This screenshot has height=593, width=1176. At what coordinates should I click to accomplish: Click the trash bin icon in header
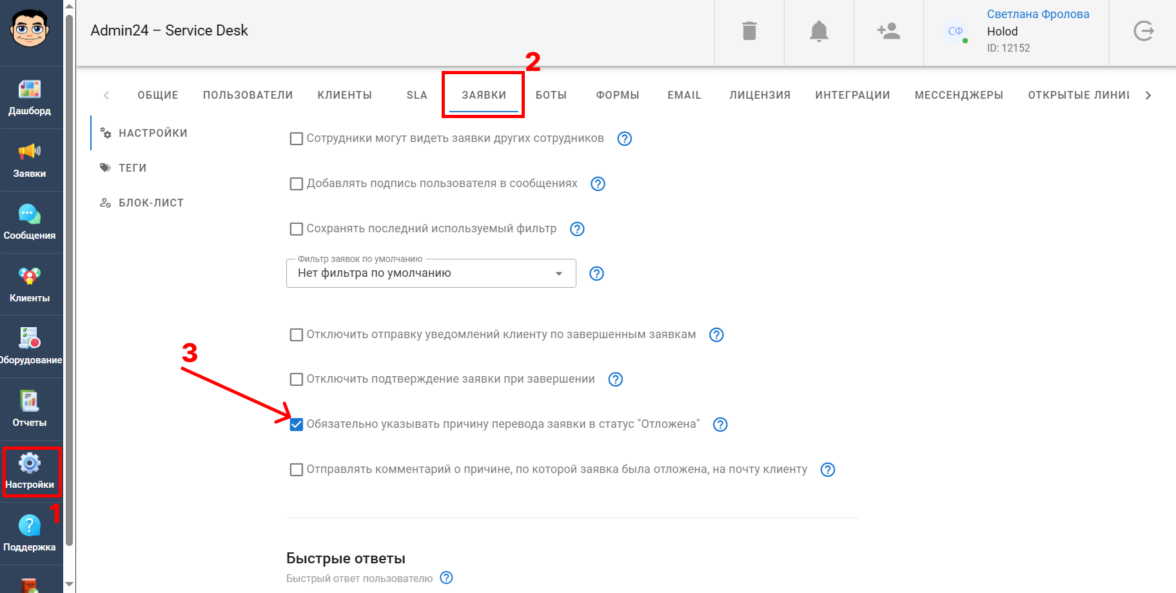[x=749, y=31]
